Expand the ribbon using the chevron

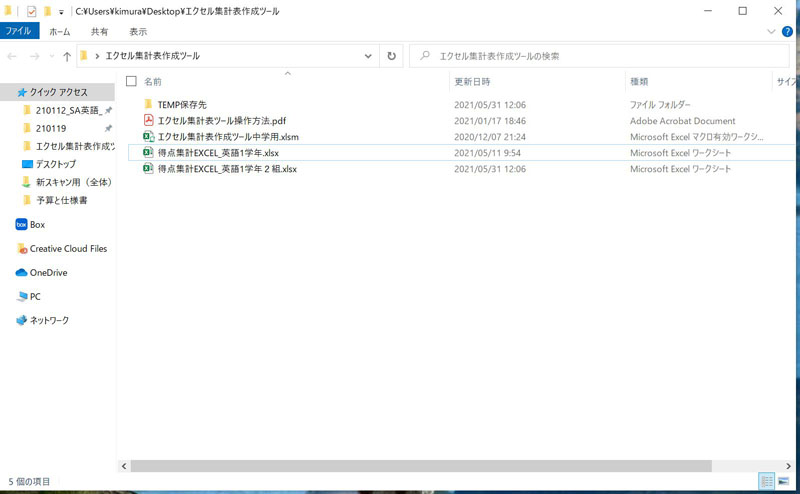[772, 32]
